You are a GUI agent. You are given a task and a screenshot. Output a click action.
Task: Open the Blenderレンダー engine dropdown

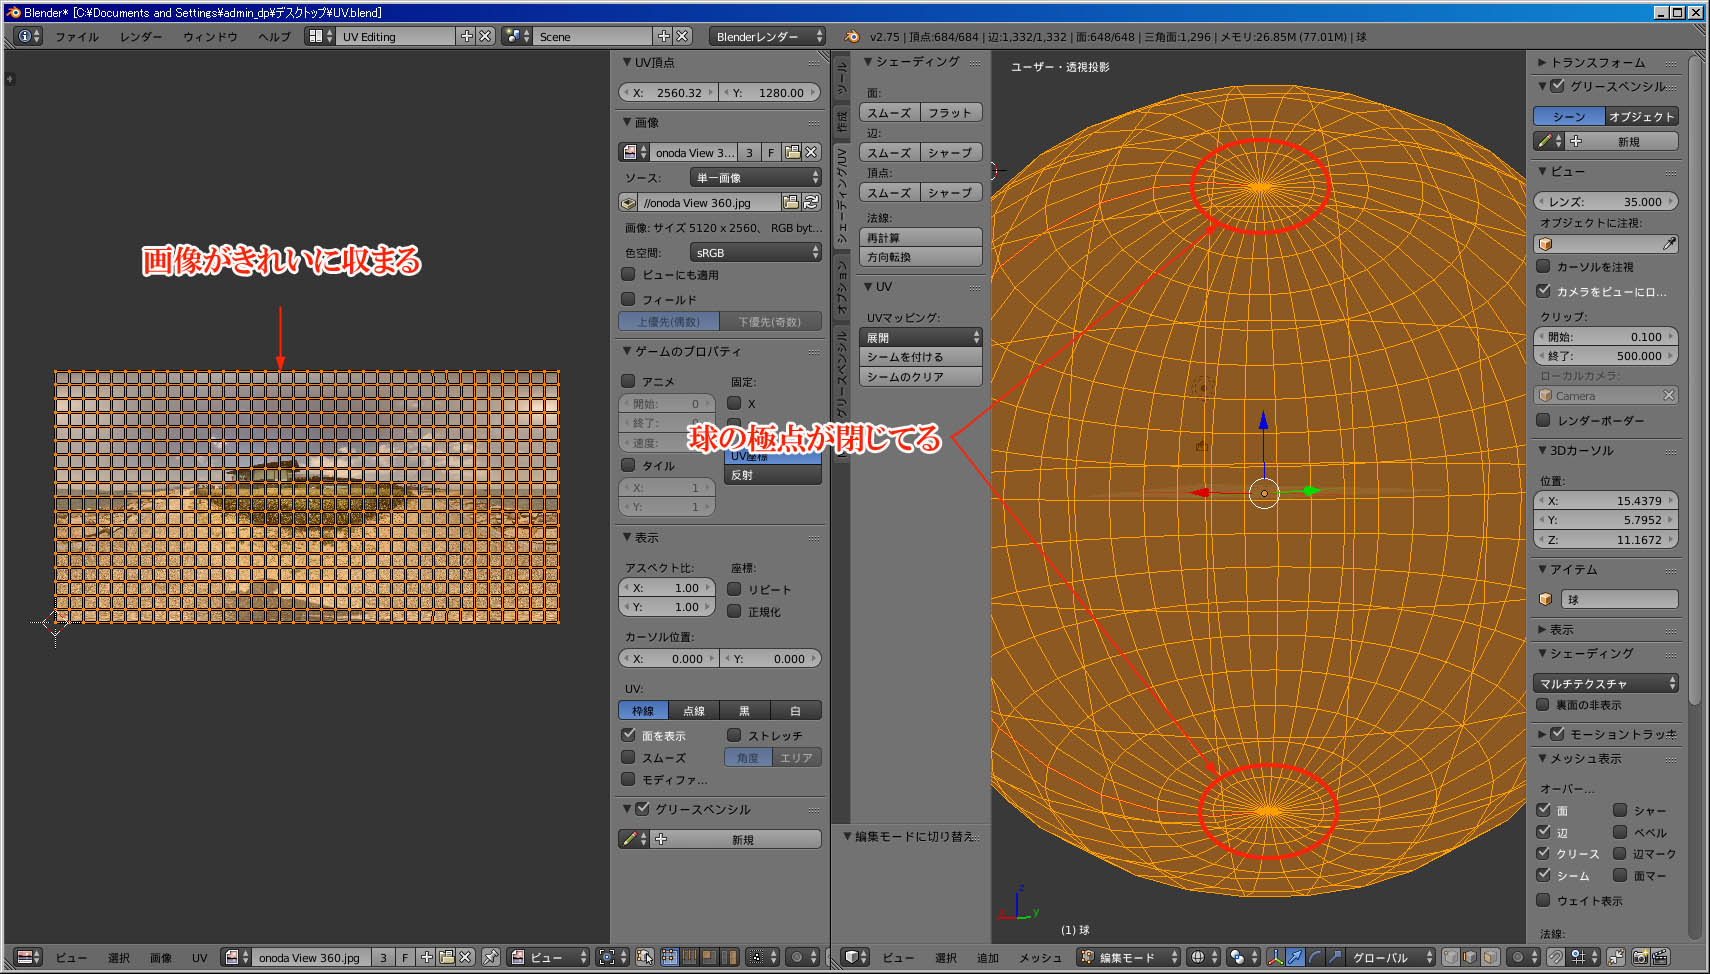click(768, 36)
